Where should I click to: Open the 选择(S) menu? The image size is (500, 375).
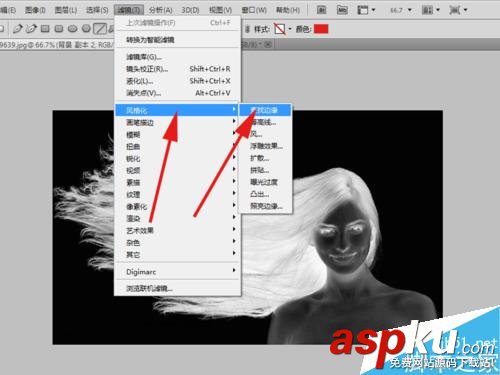coord(97,10)
